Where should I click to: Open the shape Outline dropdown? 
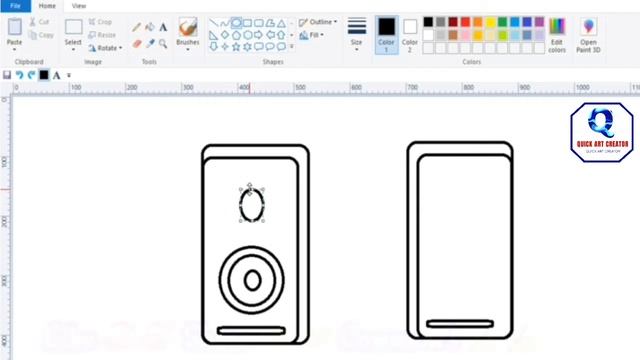318,22
